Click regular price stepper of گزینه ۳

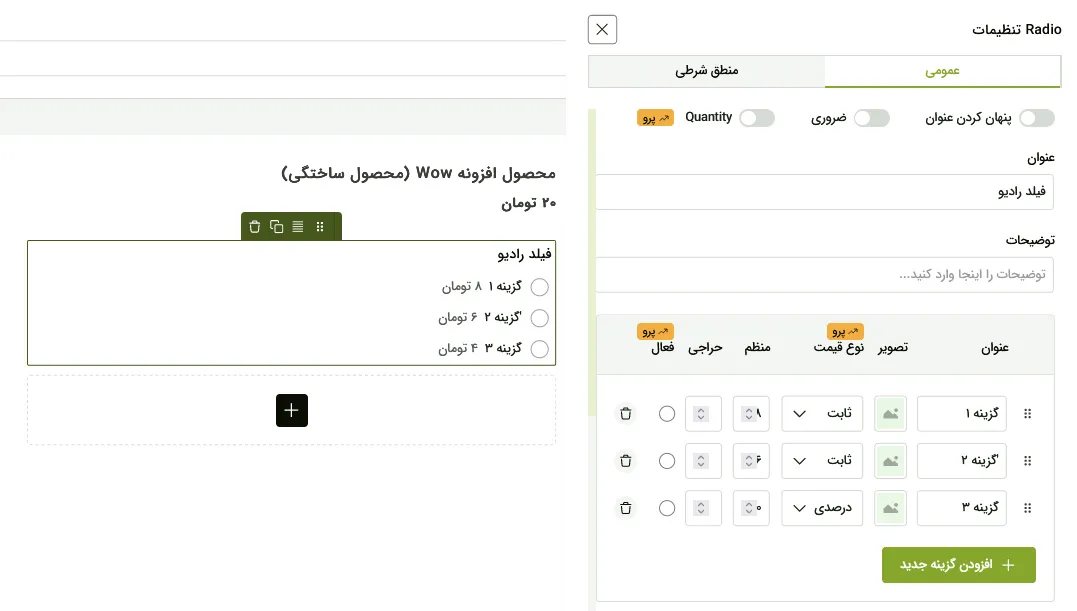pos(749,509)
